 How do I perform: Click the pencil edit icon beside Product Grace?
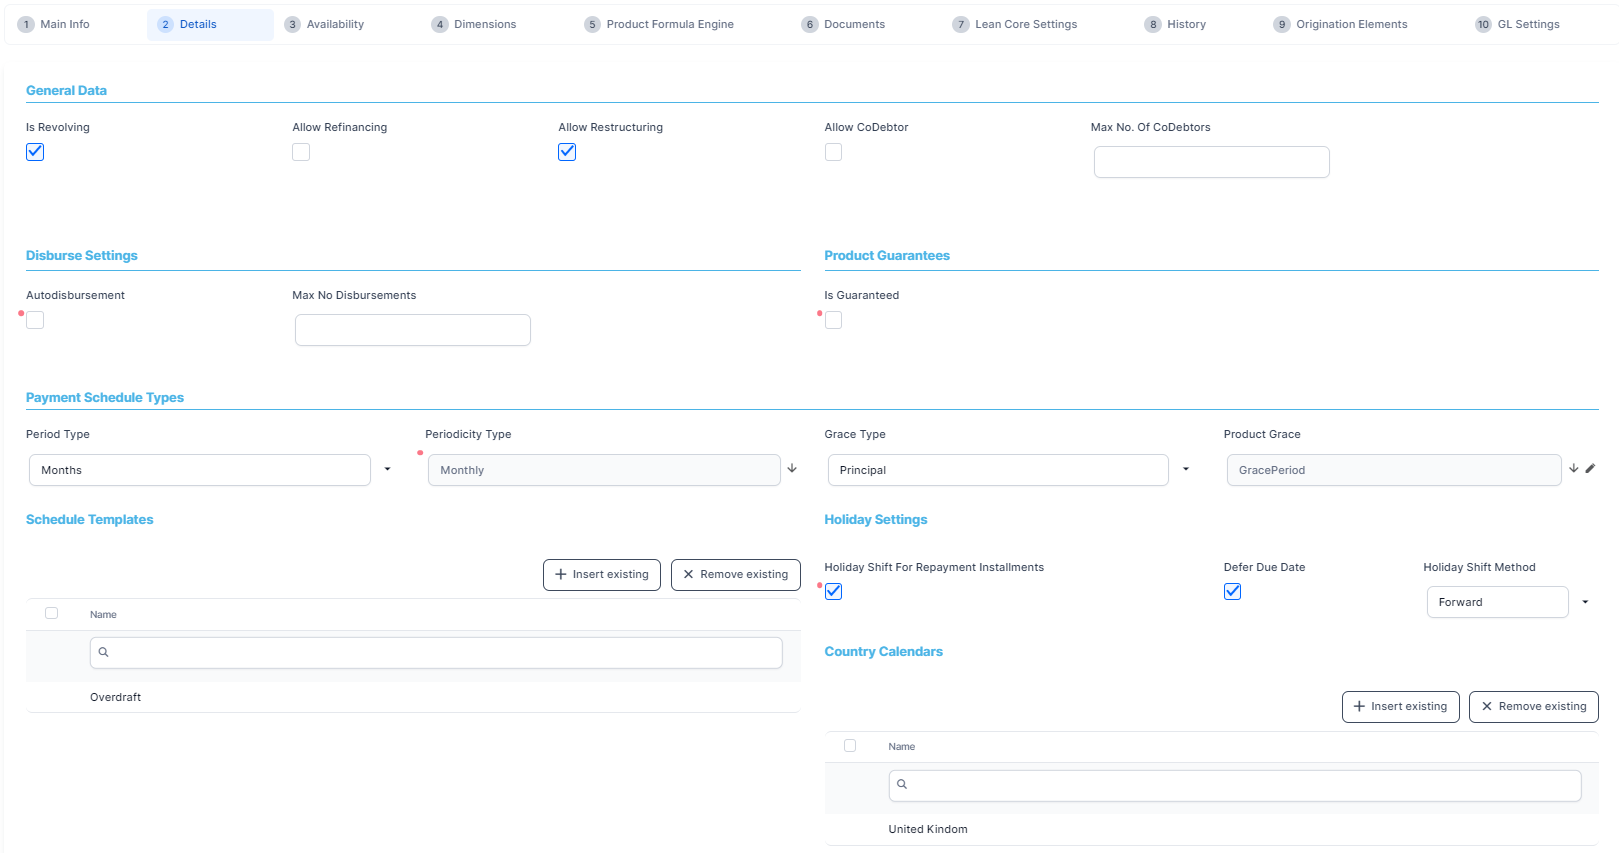[1590, 468]
